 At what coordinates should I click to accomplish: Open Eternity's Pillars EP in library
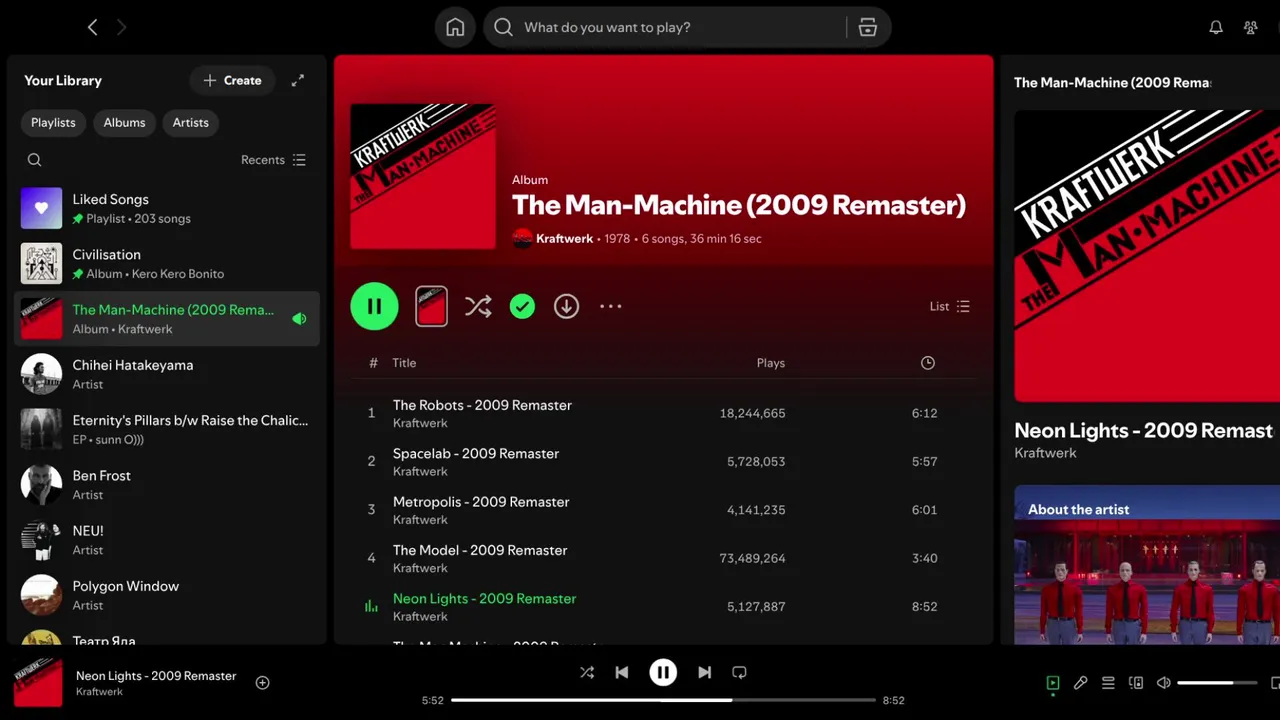[x=167, y=429]
